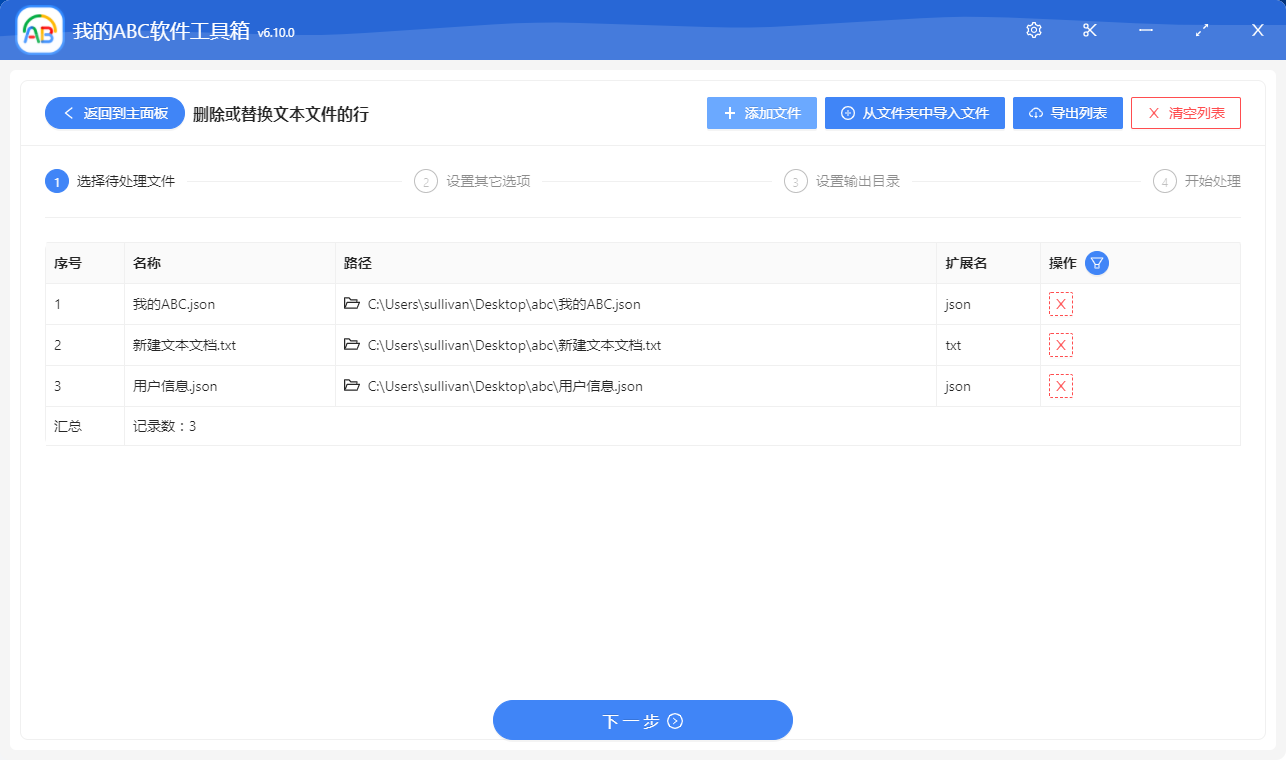Screen dimensions: 1286x760
Task: Proceed by clicking 下一步
Action: 642,719
